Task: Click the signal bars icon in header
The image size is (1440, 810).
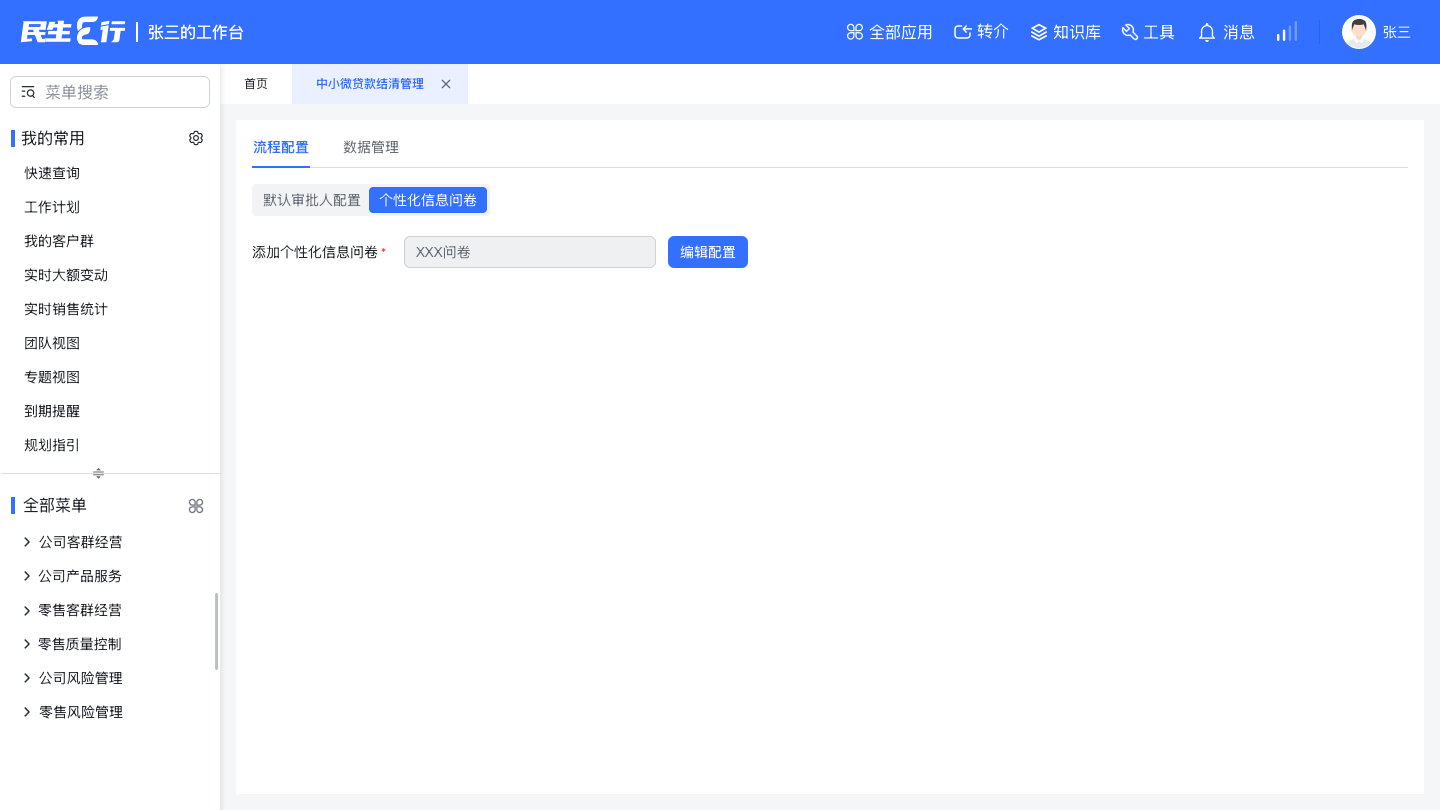Action: (x=1287, y=32)
